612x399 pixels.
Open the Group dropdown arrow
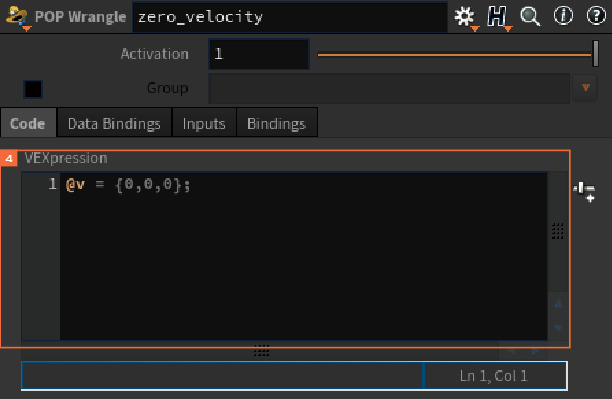(x=585, y=88)
